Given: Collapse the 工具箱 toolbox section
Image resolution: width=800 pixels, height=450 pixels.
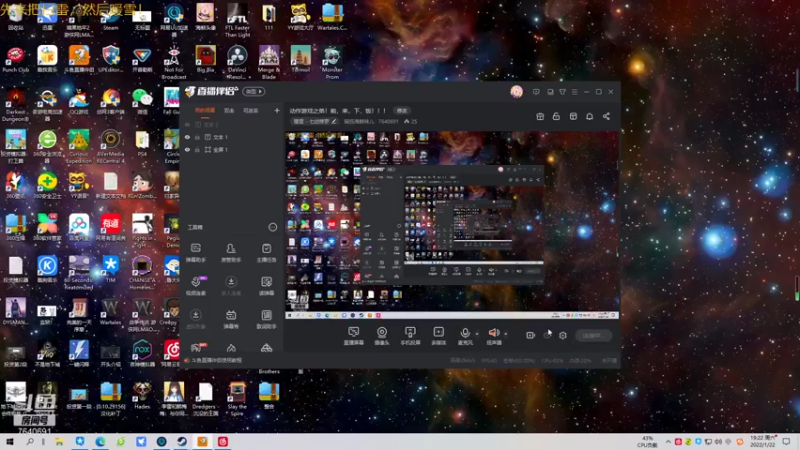Looking at the screenshot, I should click(273, 227).
